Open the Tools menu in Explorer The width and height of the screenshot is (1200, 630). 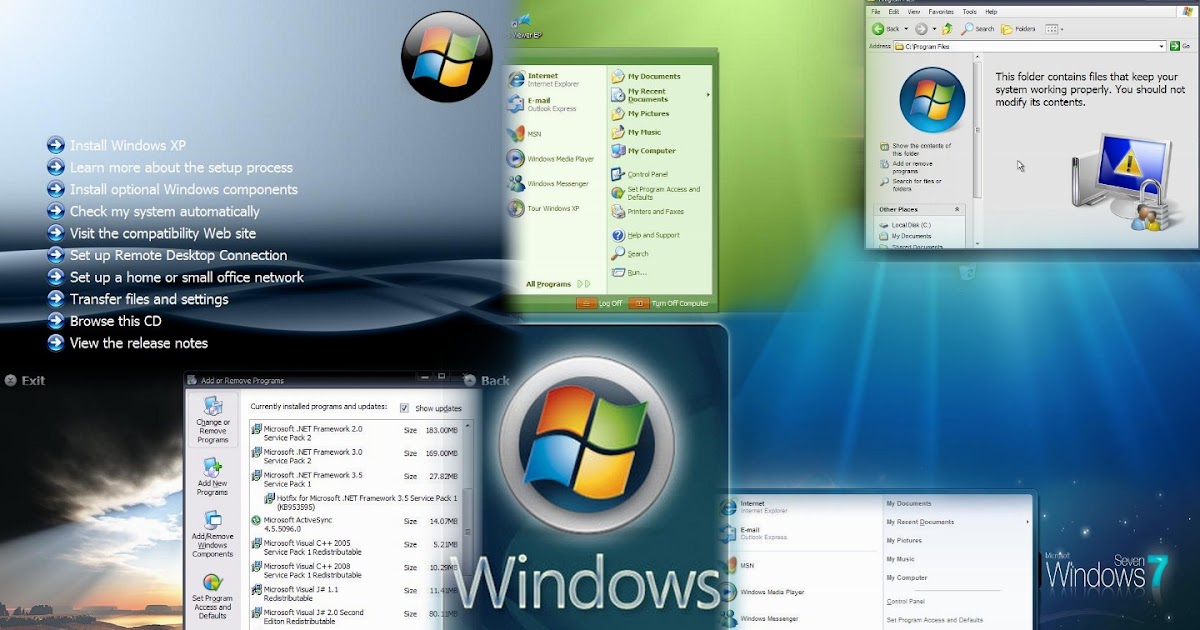pos(967,11)
